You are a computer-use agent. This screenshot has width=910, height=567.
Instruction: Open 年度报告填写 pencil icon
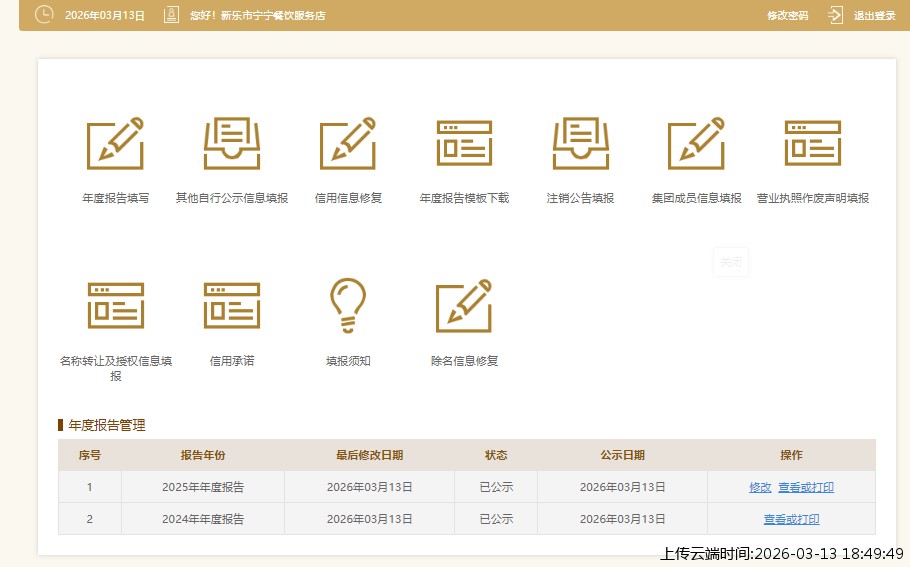(115, 143)
